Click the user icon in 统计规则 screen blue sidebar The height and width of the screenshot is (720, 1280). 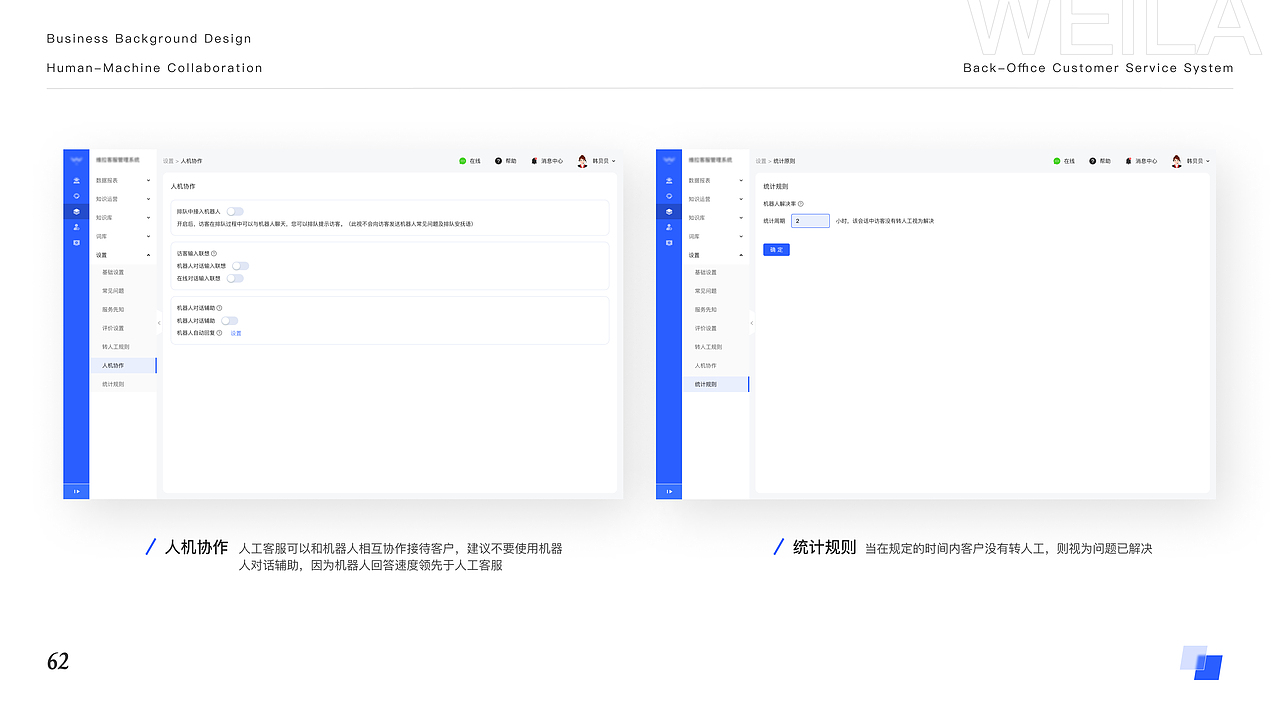click(669, 227)
